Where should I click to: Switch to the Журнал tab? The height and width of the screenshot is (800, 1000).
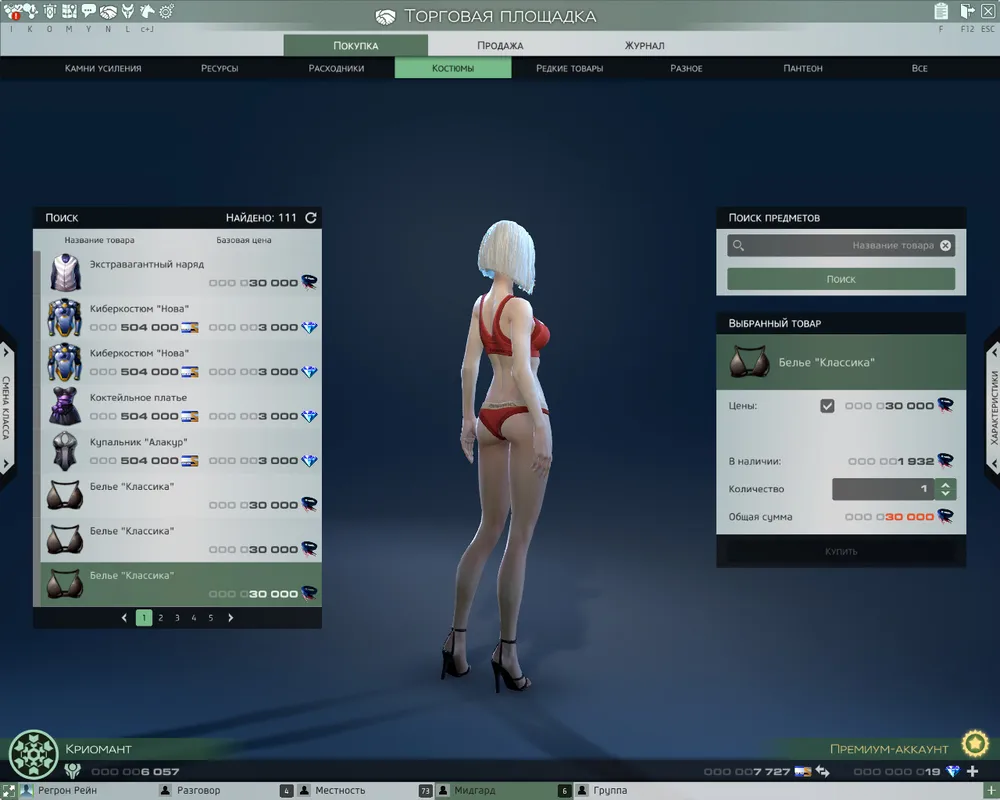(x=644, y=45)
